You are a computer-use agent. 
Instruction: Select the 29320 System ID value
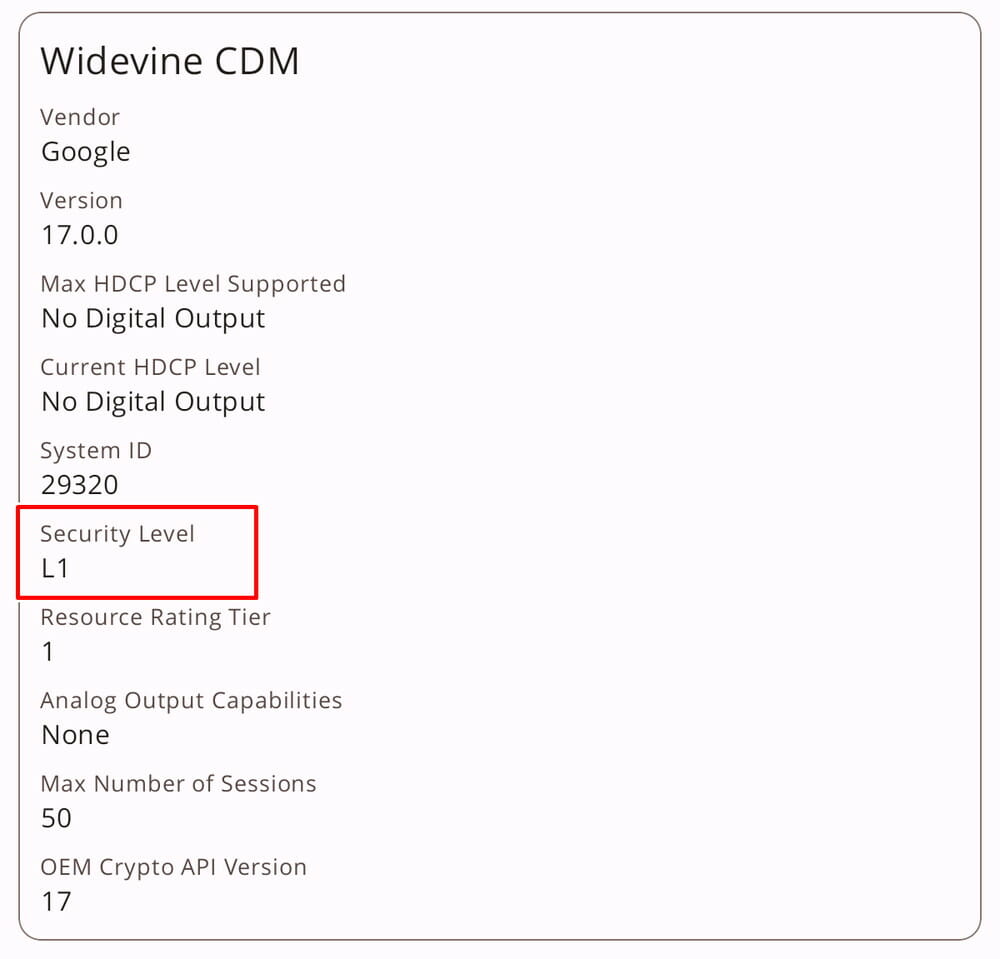coord(80,486)
